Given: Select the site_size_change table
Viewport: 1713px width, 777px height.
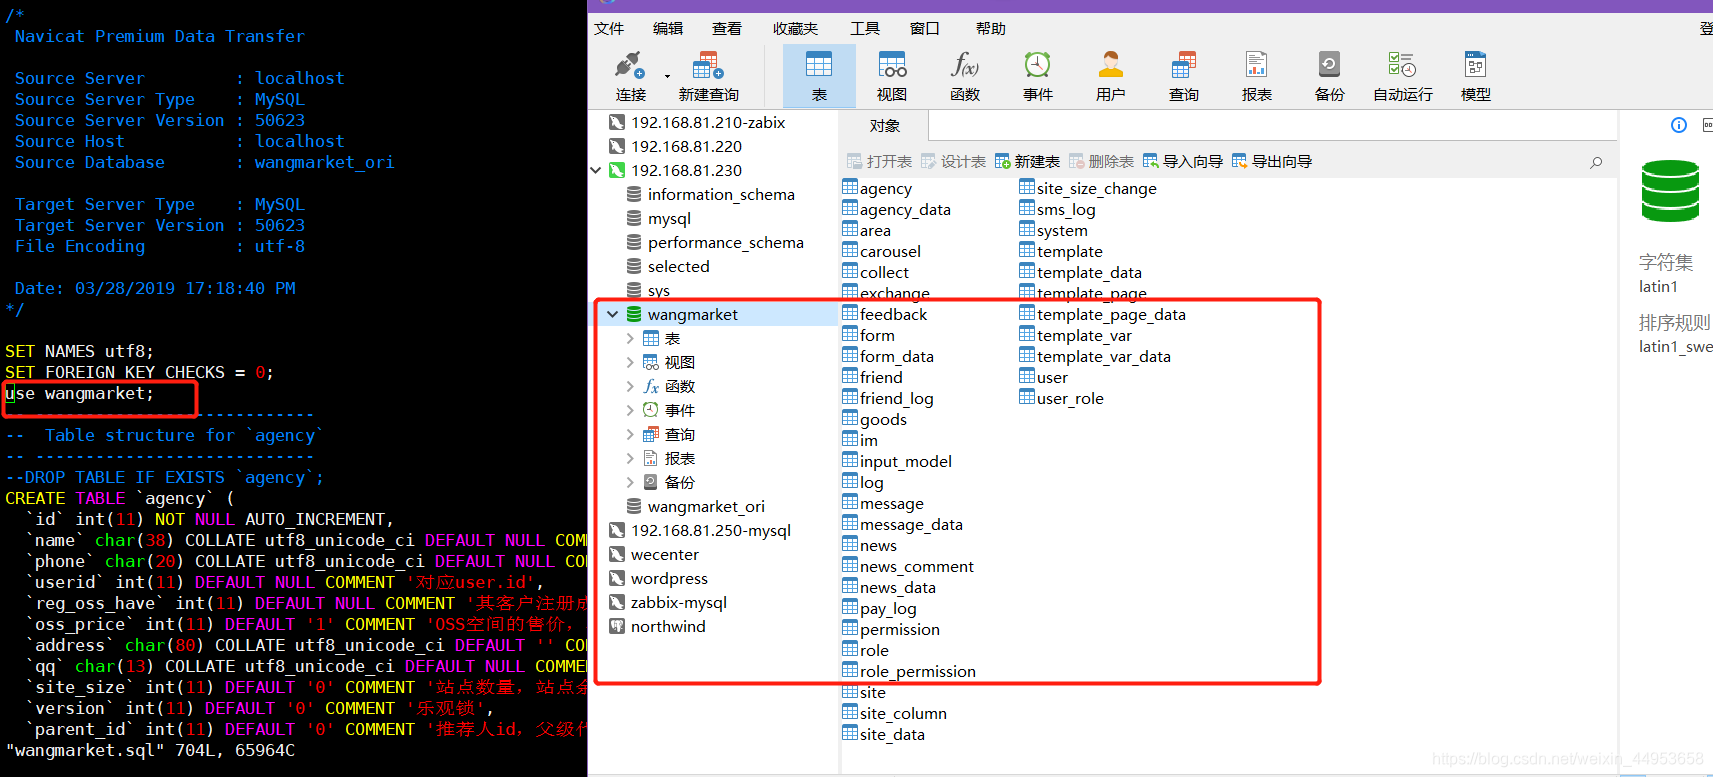Looking at the screenshot, I should coord(1096,188).
